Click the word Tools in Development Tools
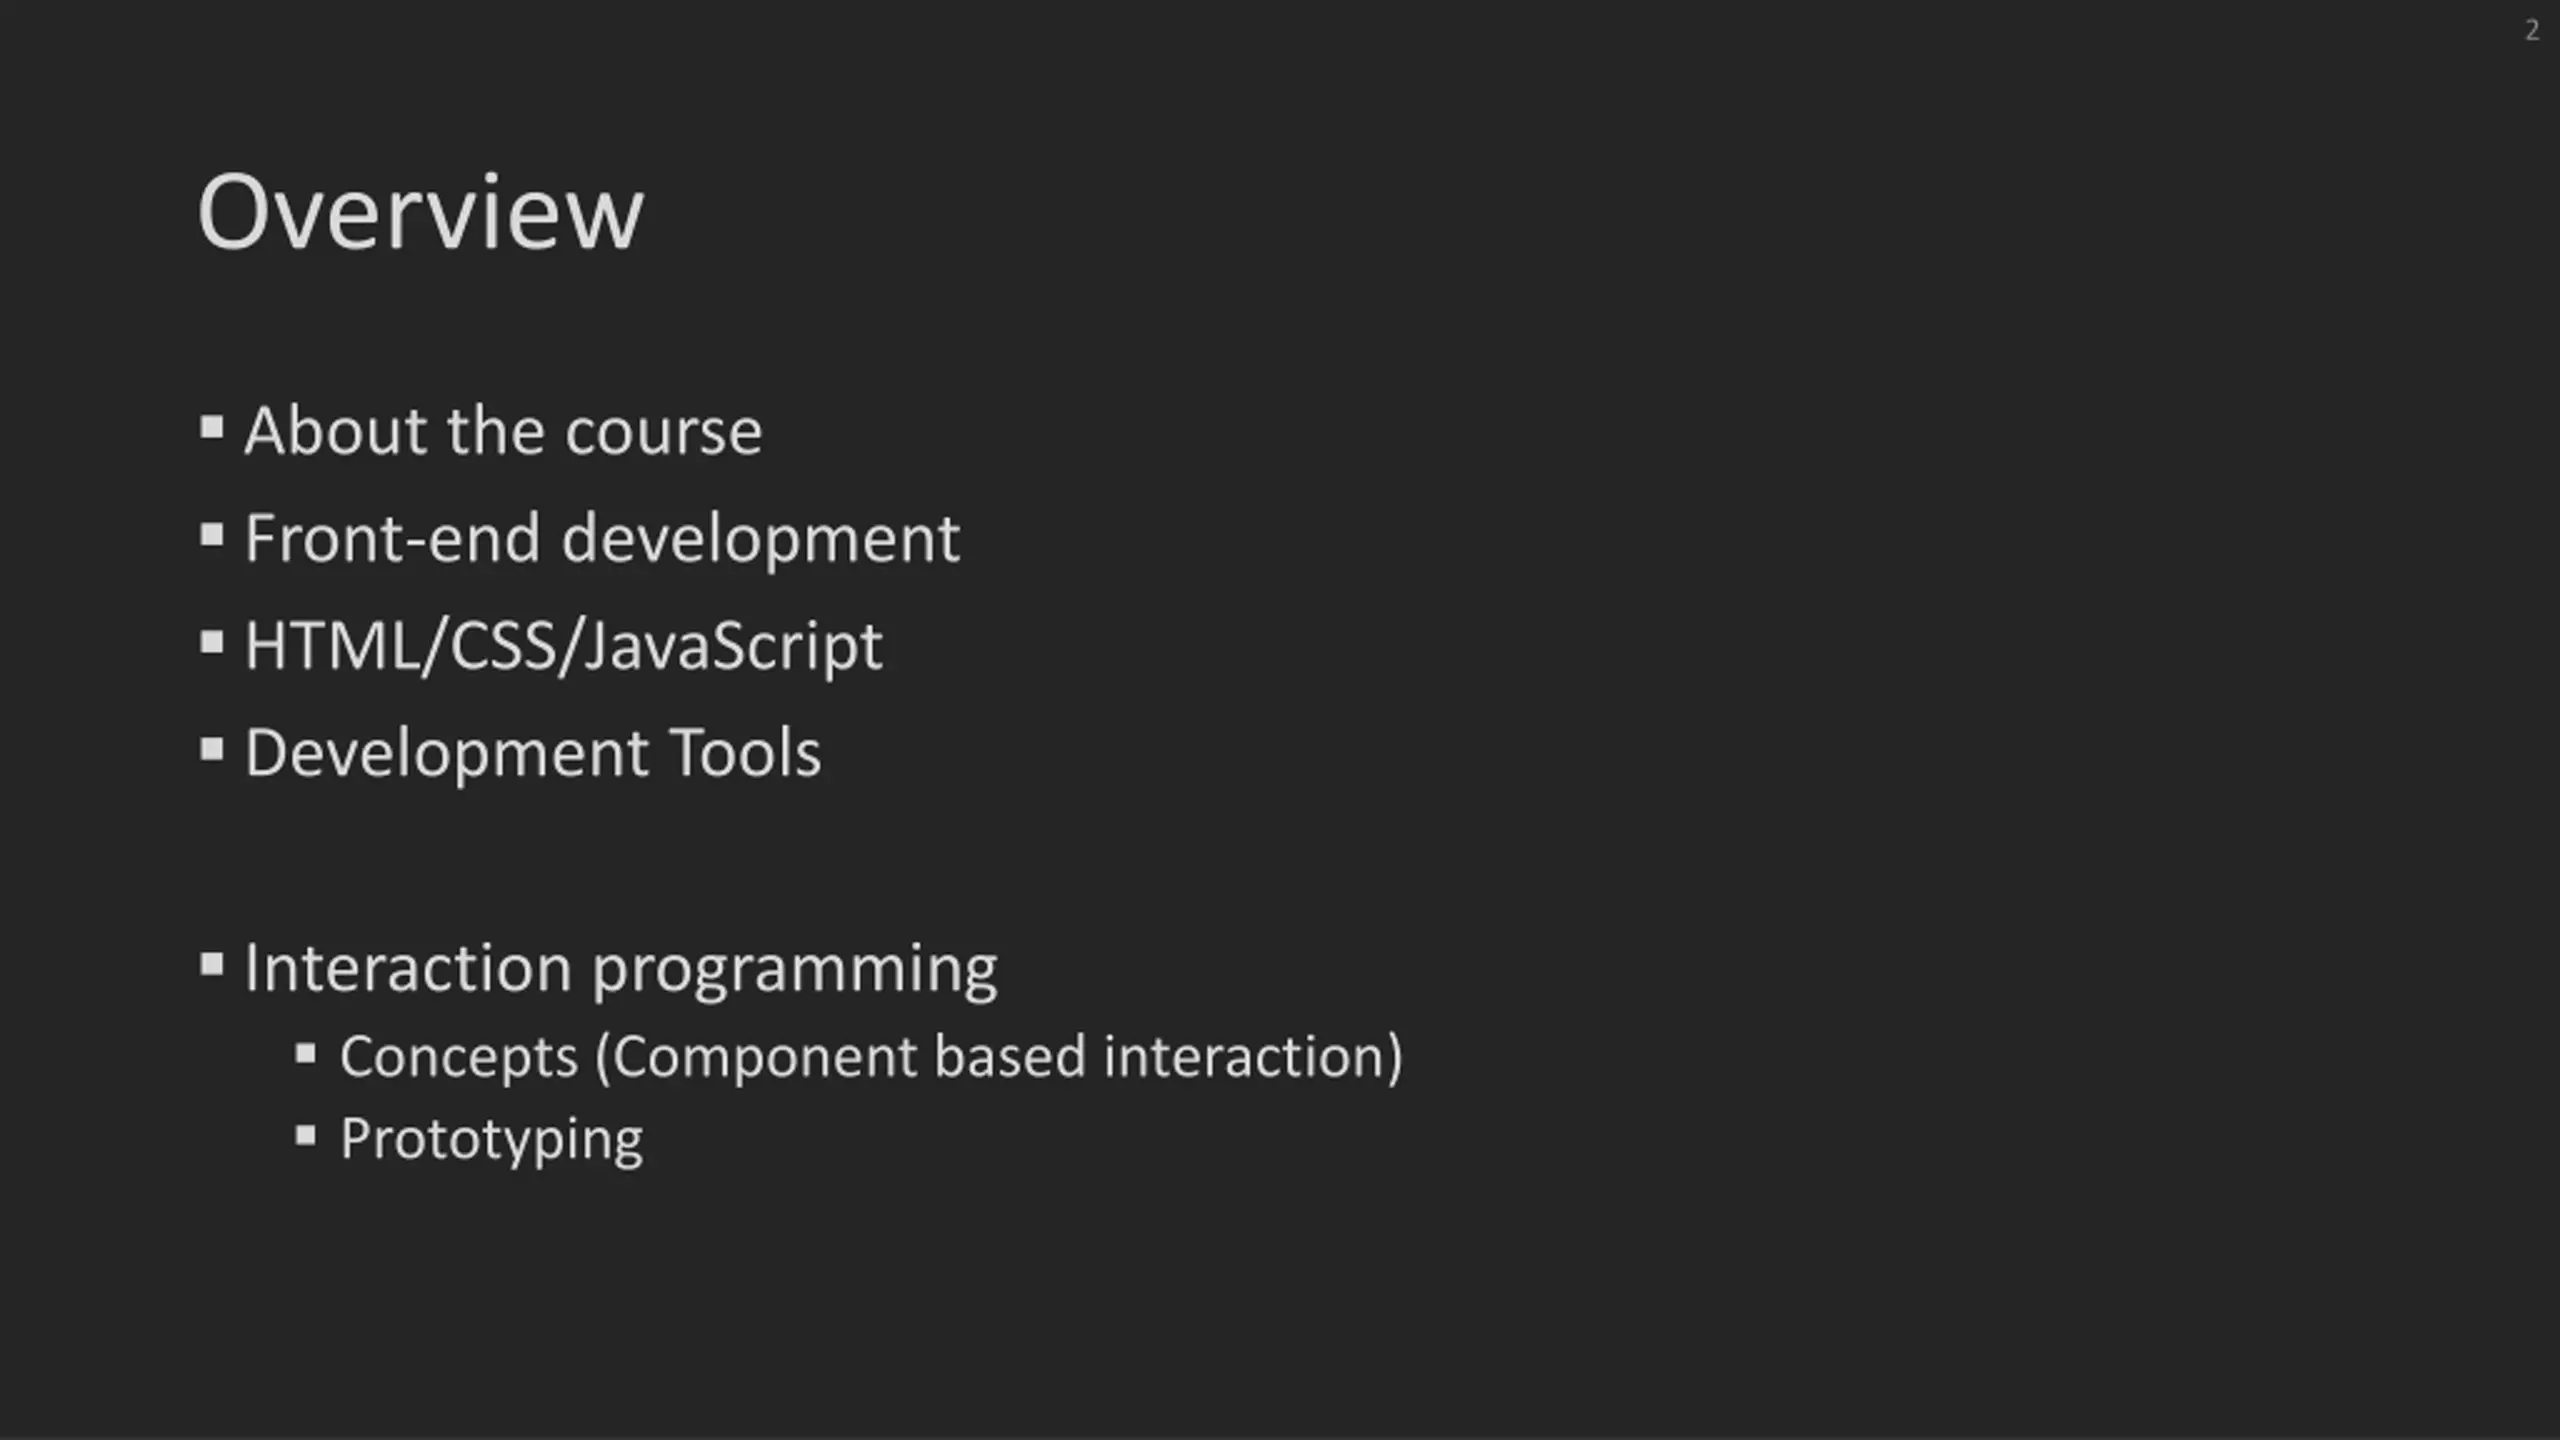 tap(745, 752)
